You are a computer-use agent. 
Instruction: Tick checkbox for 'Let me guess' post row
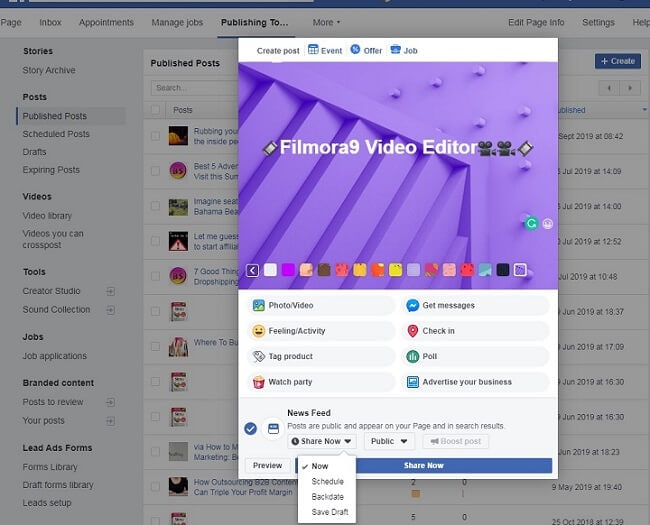[x=155, y=241]
